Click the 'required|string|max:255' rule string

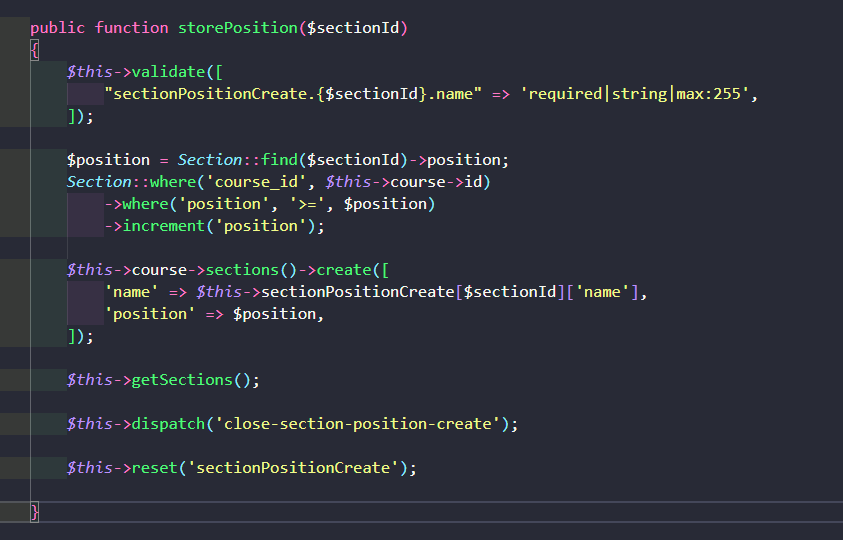(x=634, y=94)
